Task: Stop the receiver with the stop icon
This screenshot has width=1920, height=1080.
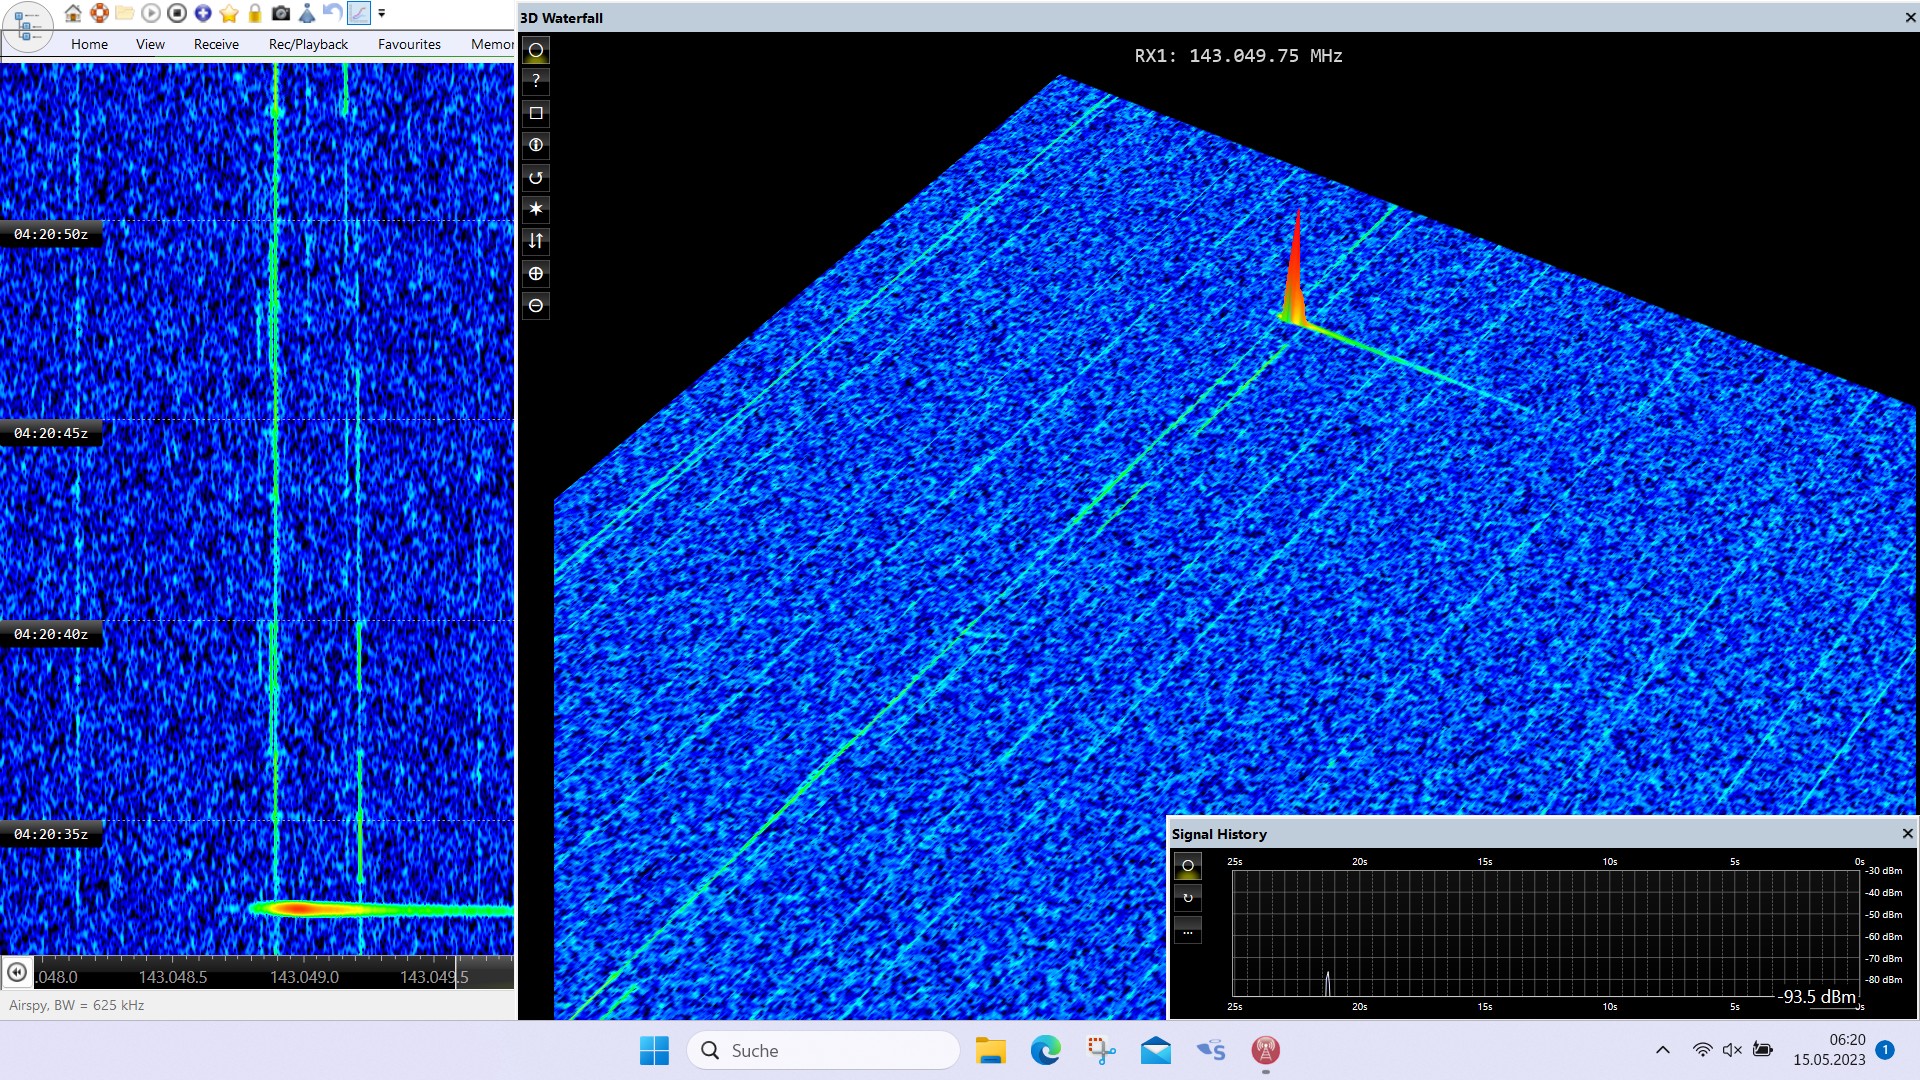Action: [x=177, y=13]
